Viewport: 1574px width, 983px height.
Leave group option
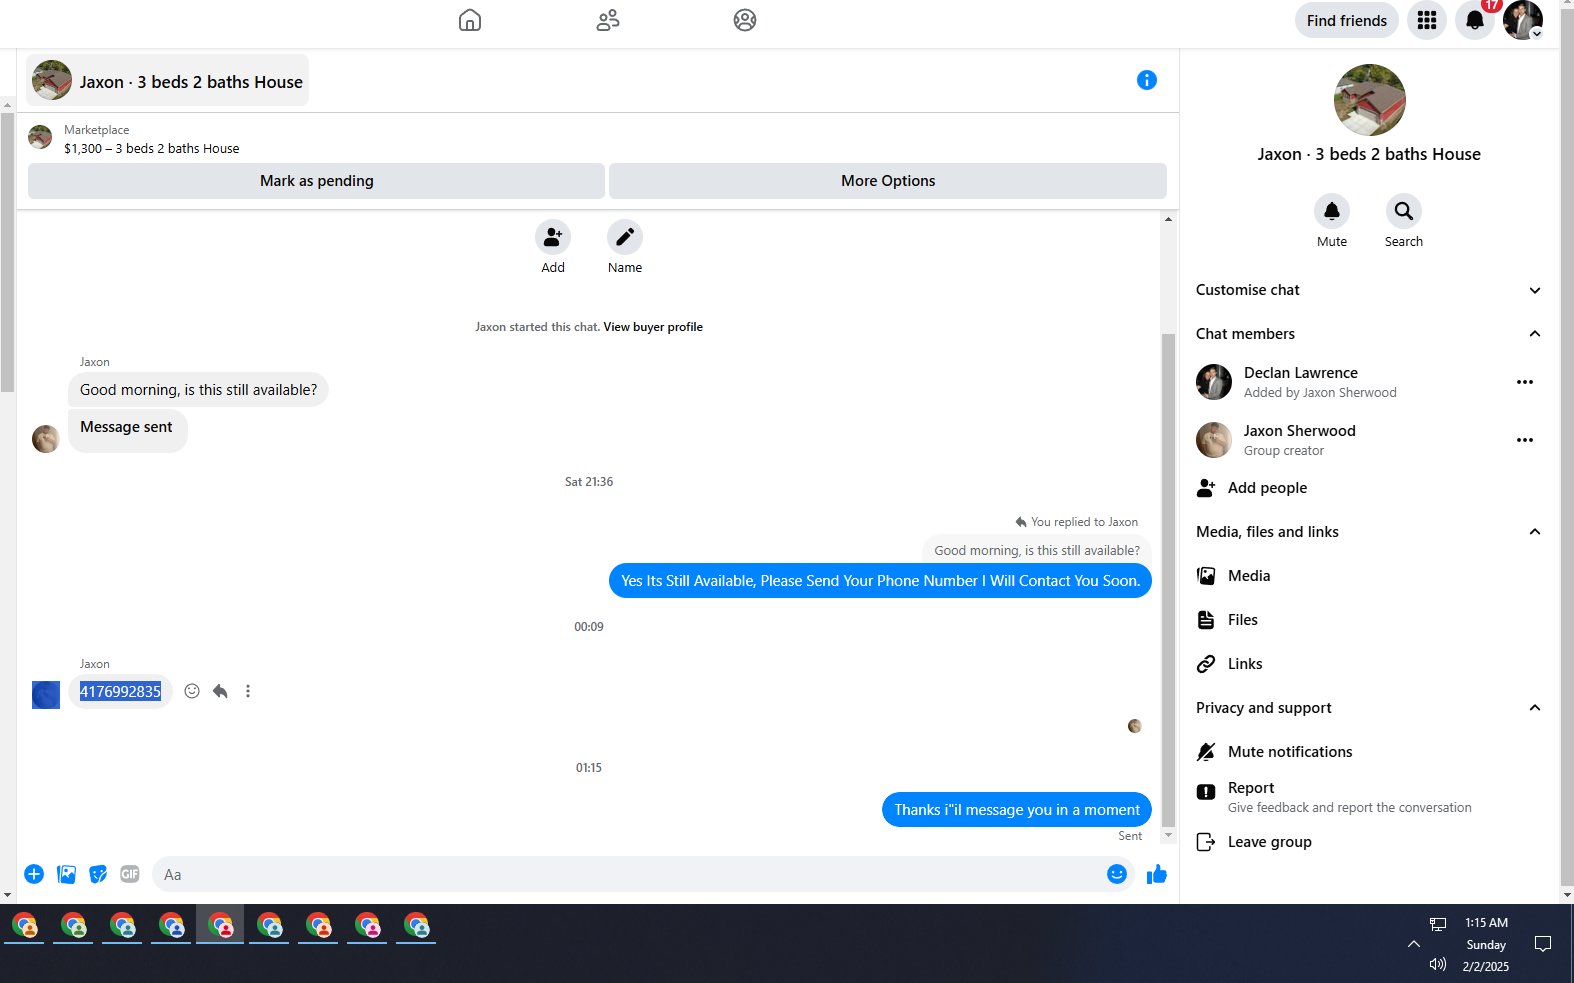click(1269, 842)
